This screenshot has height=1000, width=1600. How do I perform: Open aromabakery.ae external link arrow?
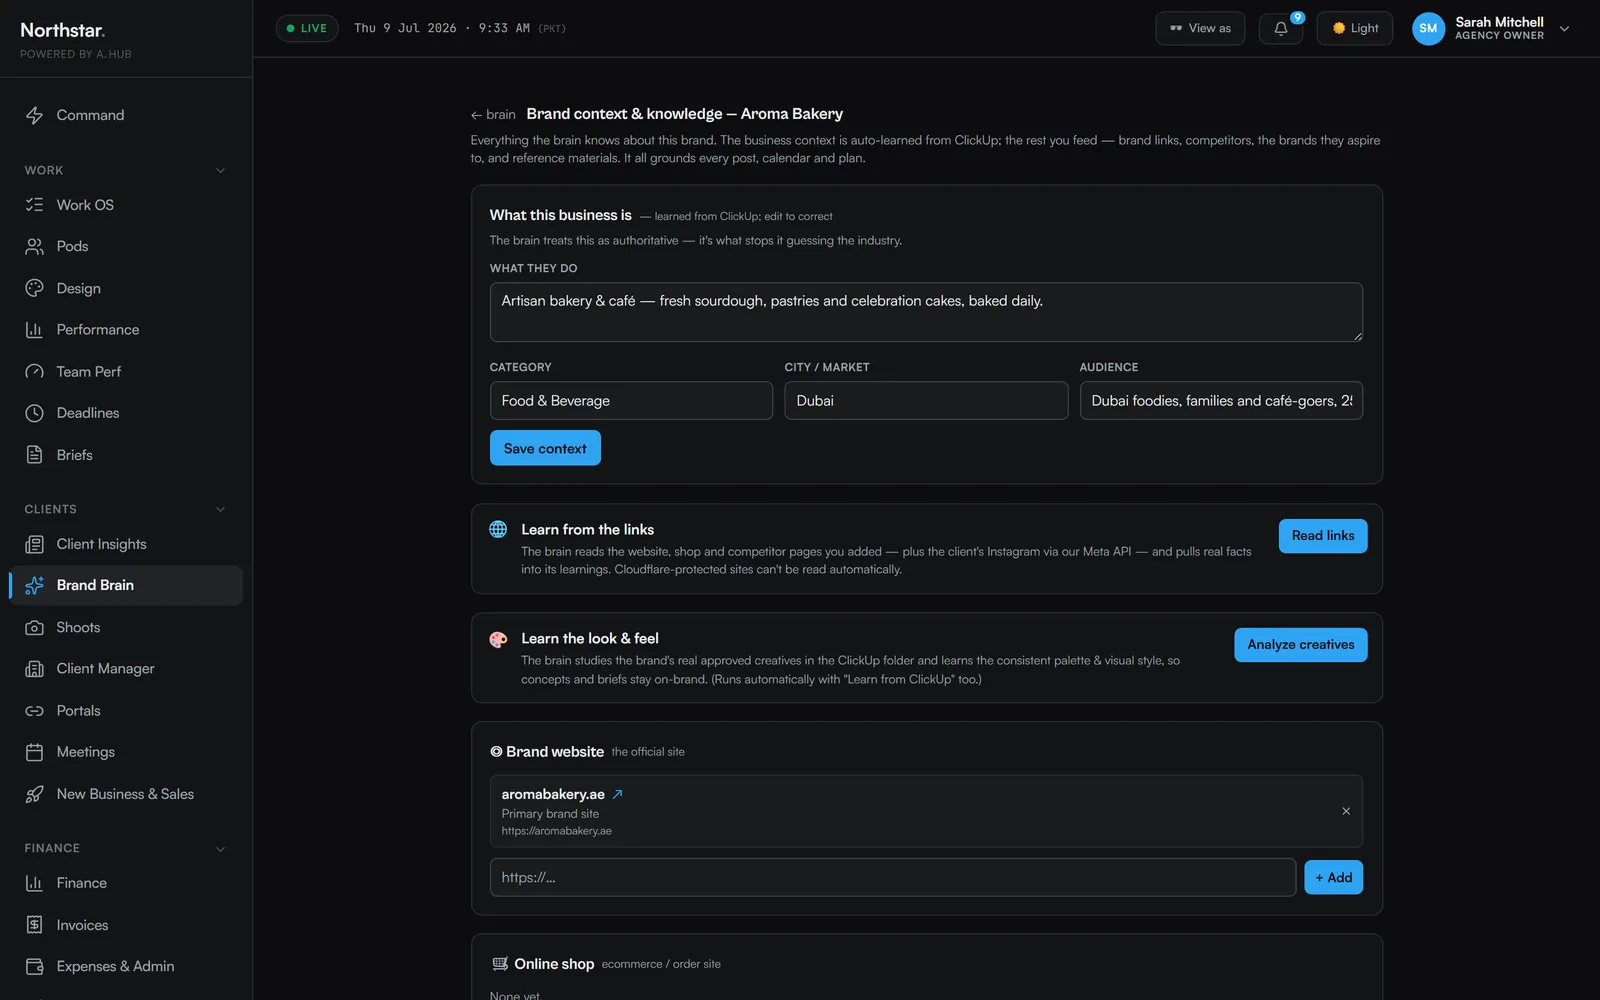[x=617, y=794]
